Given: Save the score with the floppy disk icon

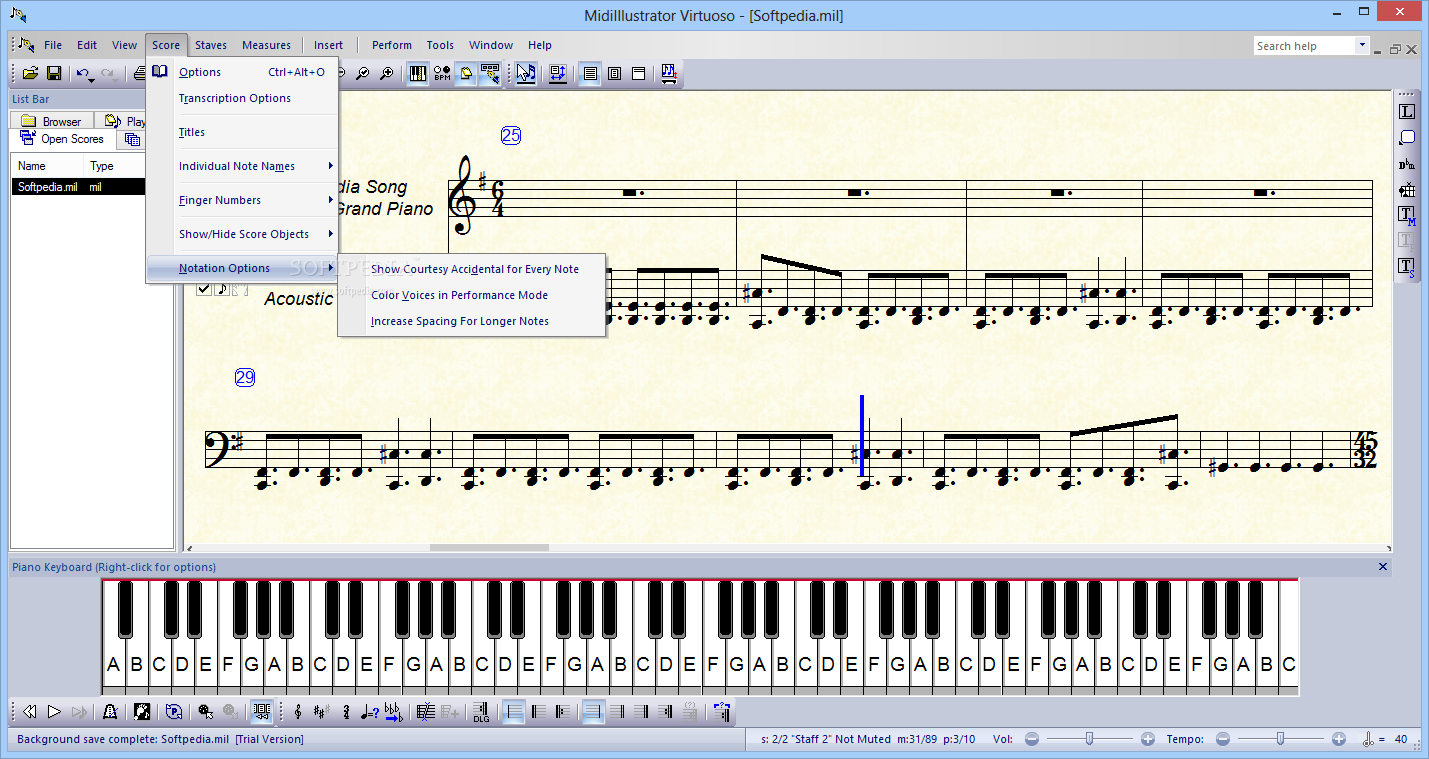Looking at the screenshot, I should coord(54,73).
